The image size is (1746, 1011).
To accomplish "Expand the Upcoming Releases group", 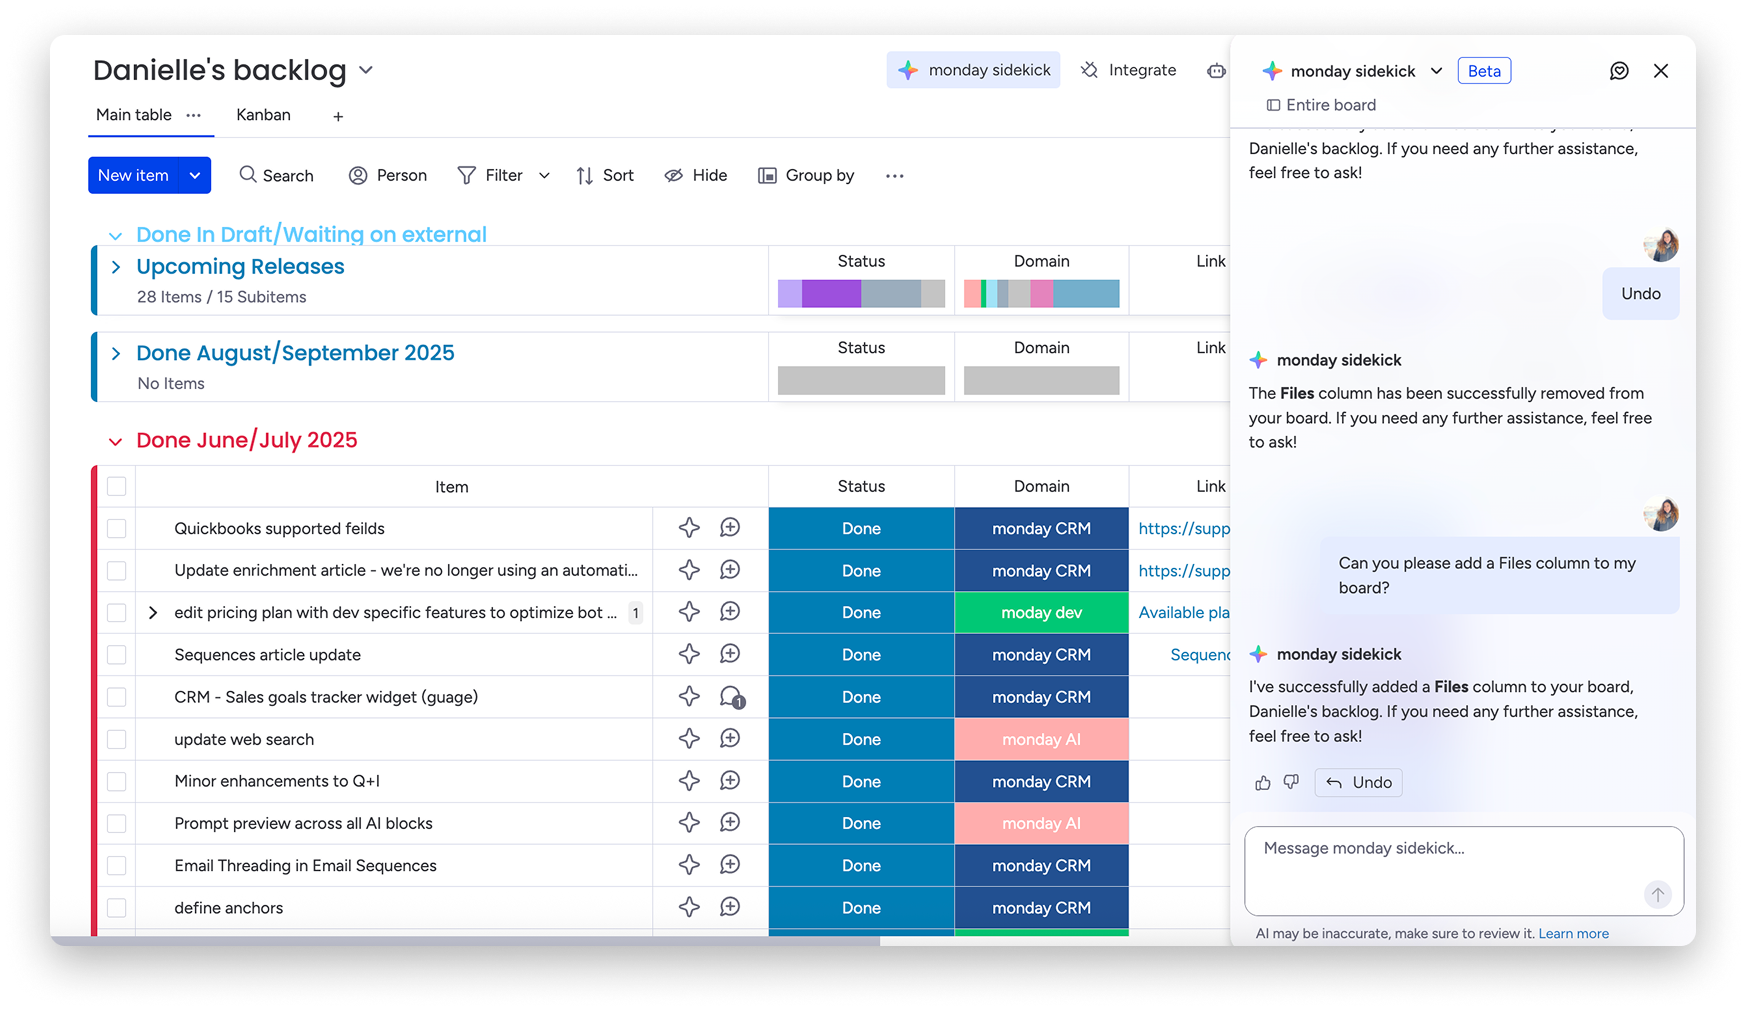I will tap(116, 267).
